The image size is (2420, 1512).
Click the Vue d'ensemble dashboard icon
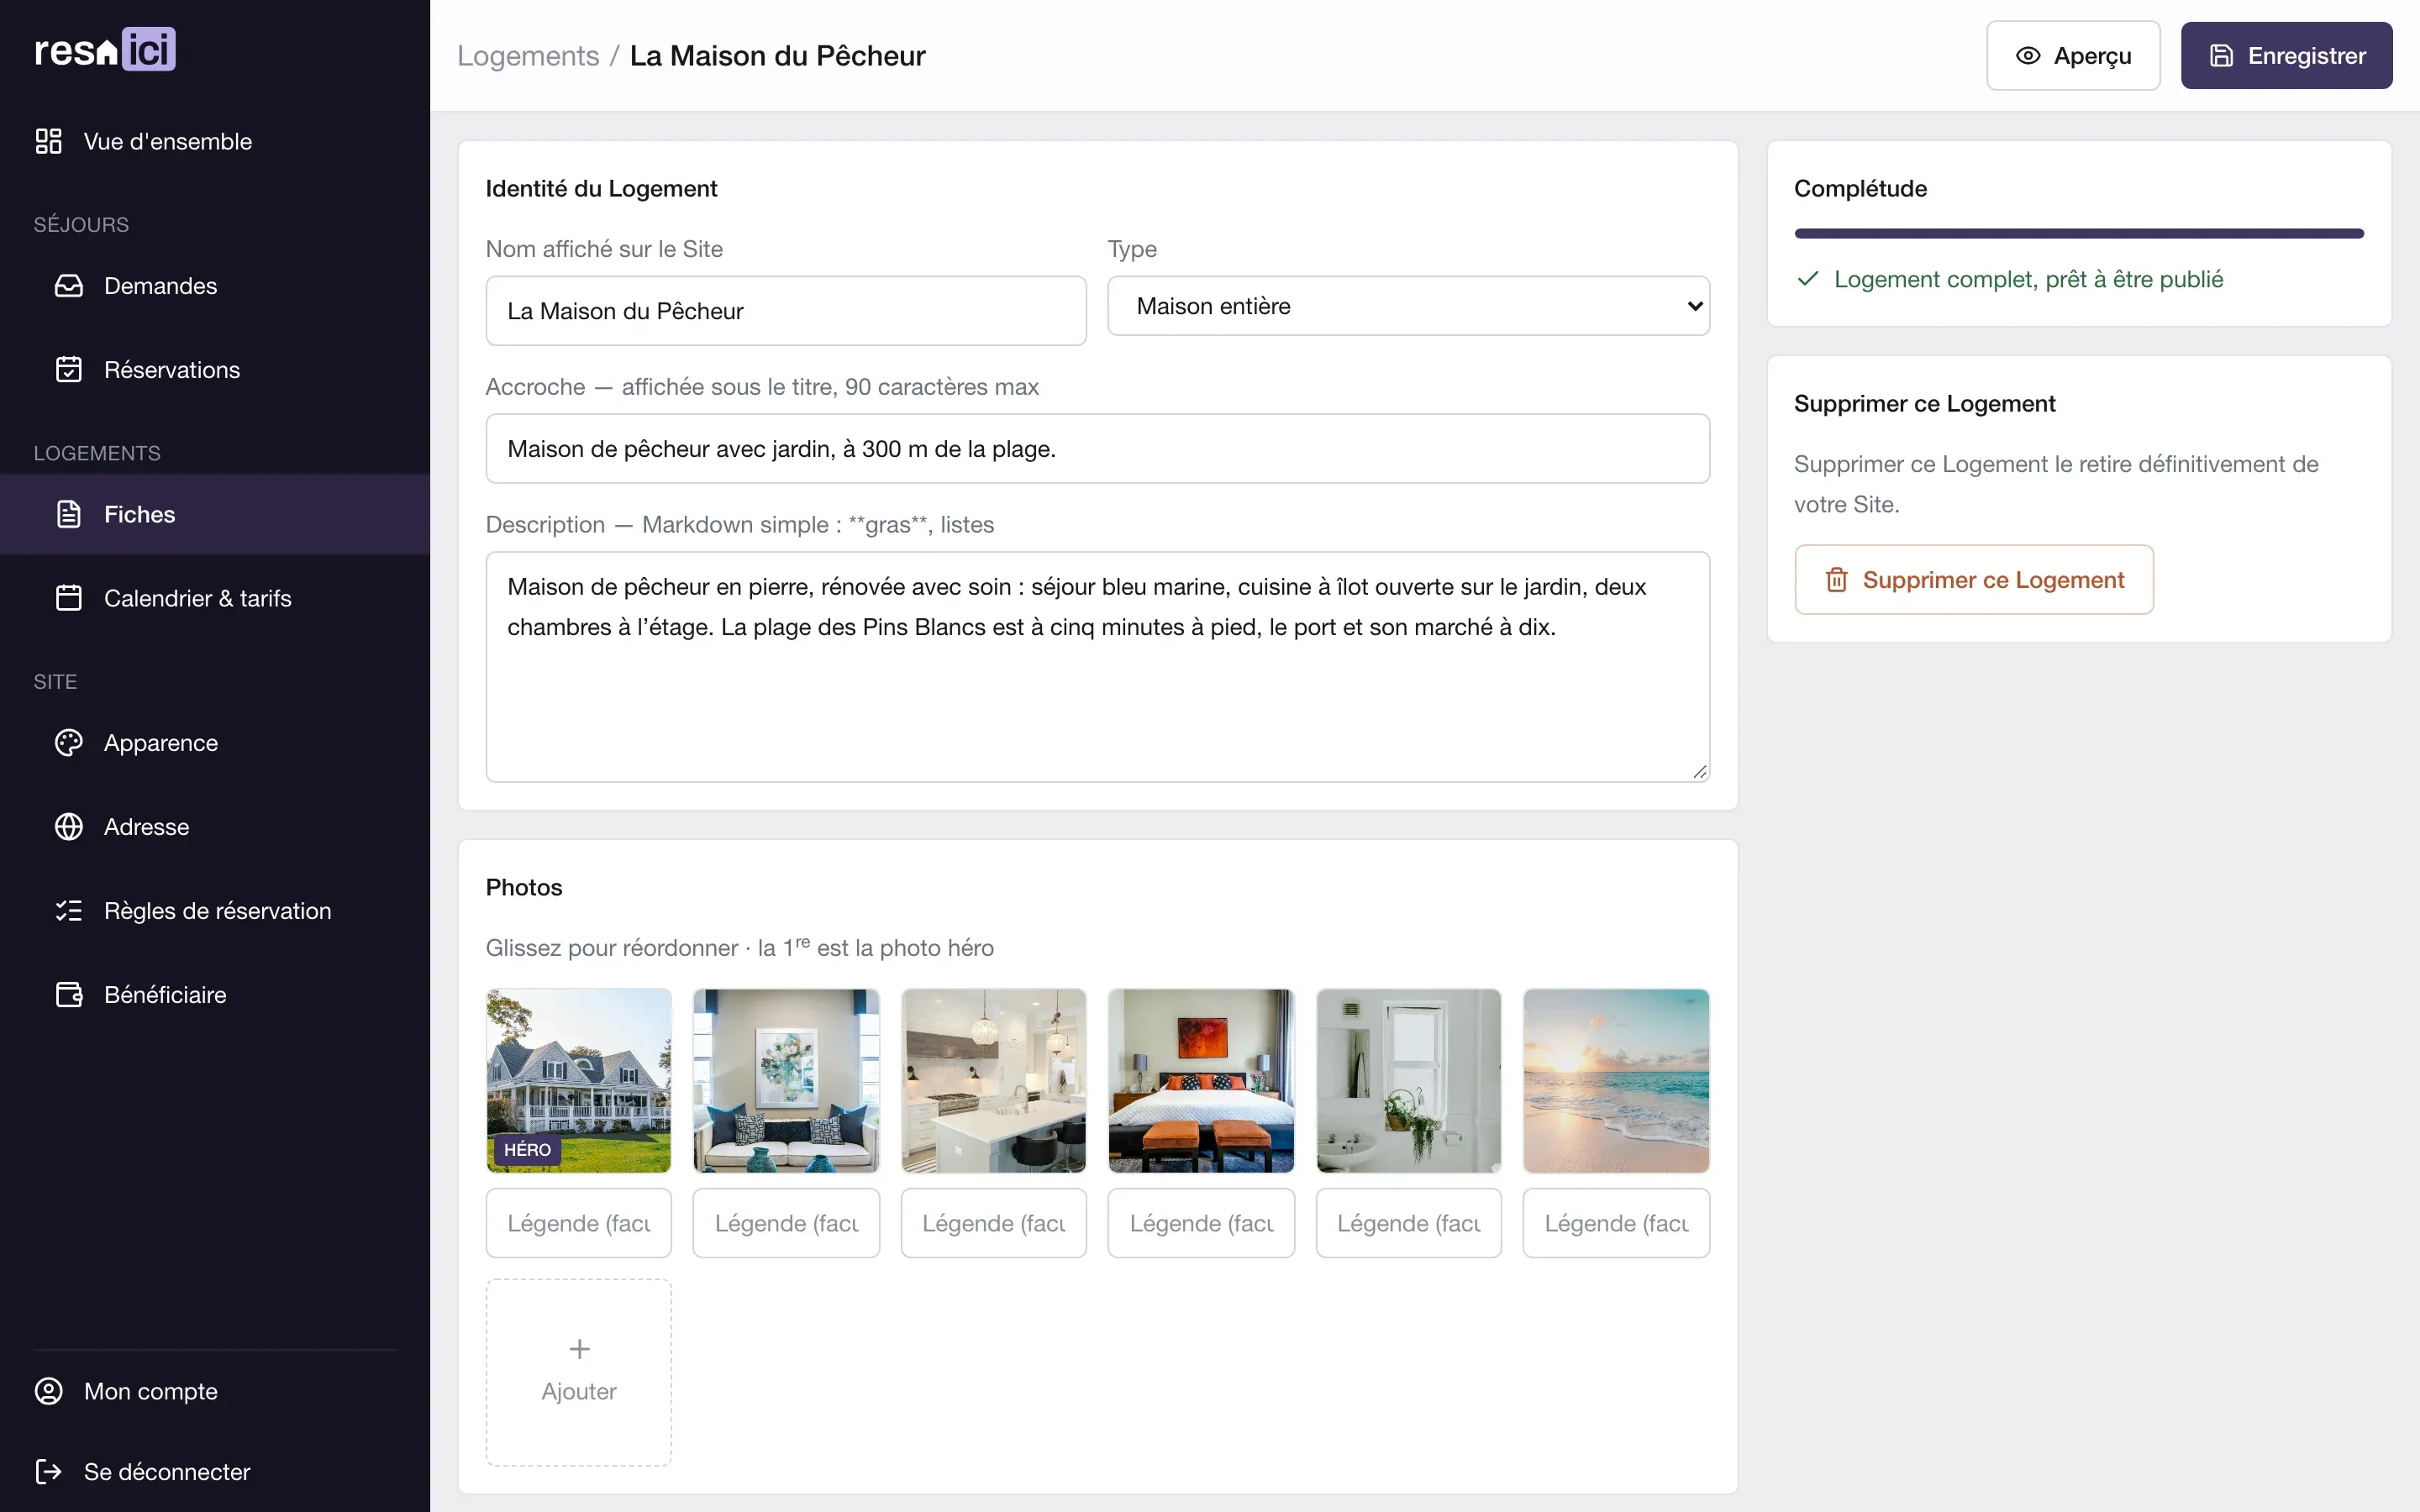(48, 141)
